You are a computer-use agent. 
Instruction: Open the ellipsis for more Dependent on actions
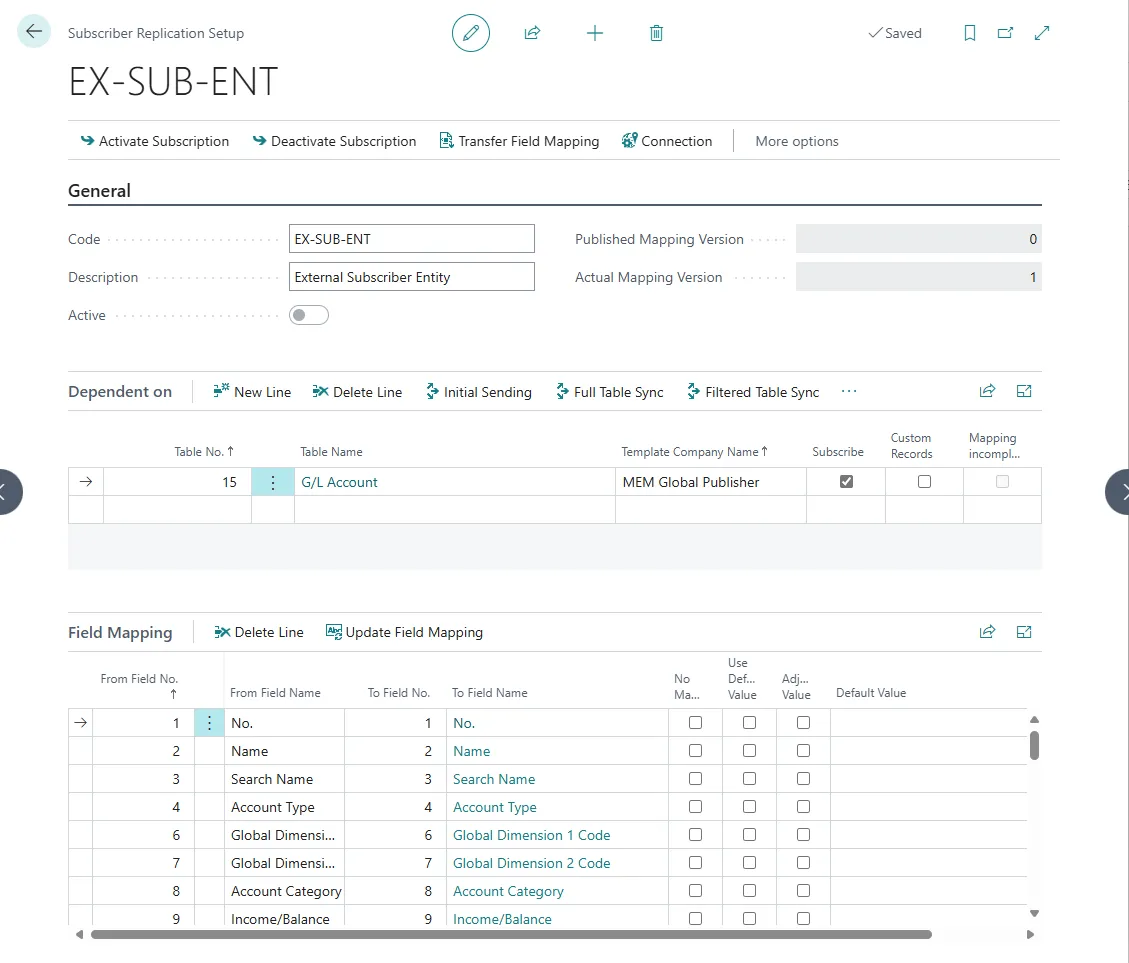pyautogui.click(x=848, y=392)
